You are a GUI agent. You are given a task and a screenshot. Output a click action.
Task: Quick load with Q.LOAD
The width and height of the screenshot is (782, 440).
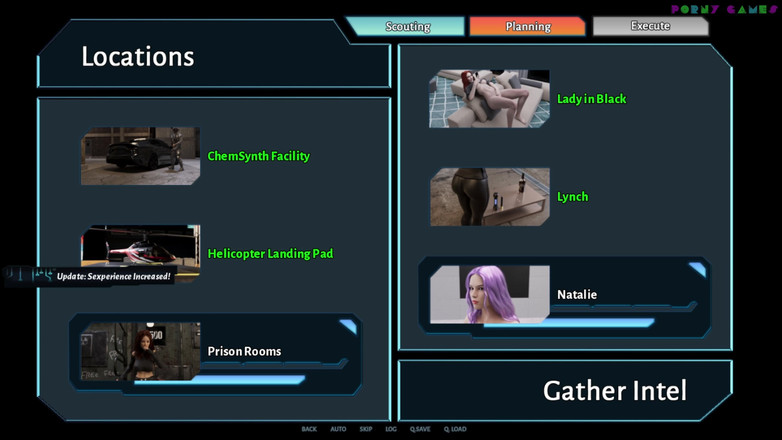click(455, 429)
